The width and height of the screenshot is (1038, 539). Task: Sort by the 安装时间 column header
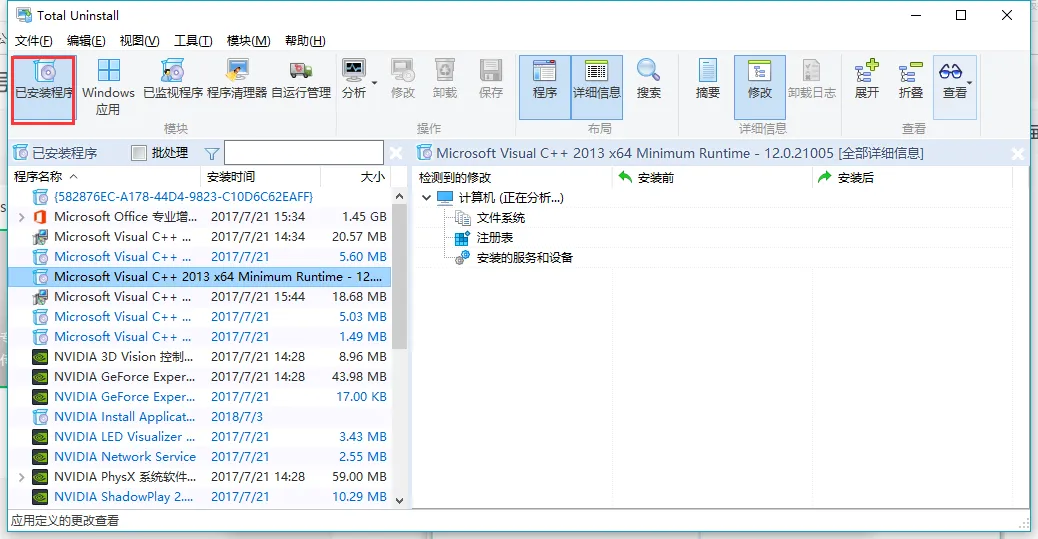pyautogui.click(x=261, y=177)
